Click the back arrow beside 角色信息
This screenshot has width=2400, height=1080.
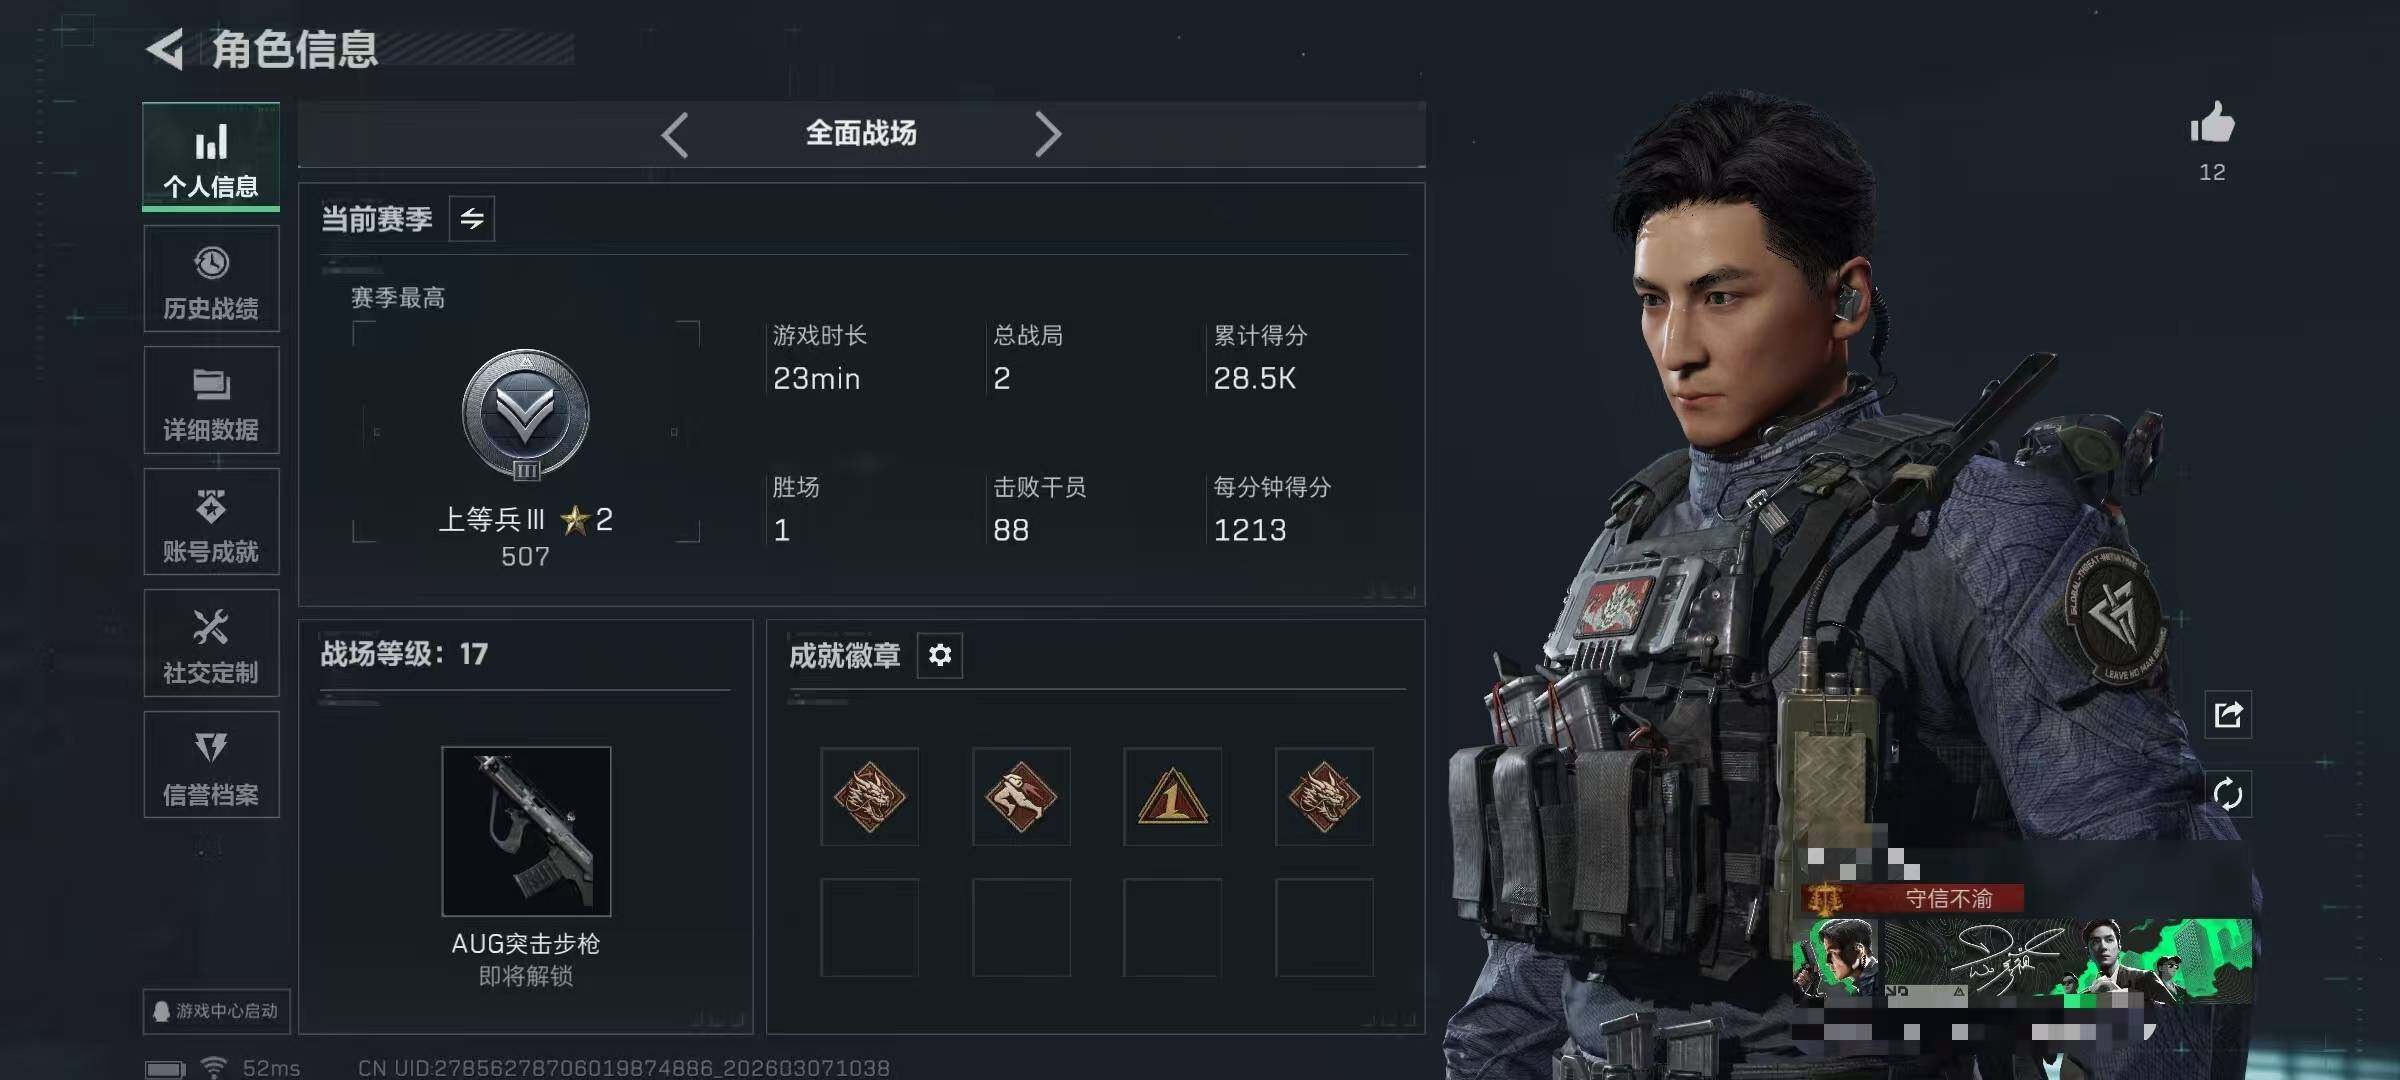click(166, 49)
